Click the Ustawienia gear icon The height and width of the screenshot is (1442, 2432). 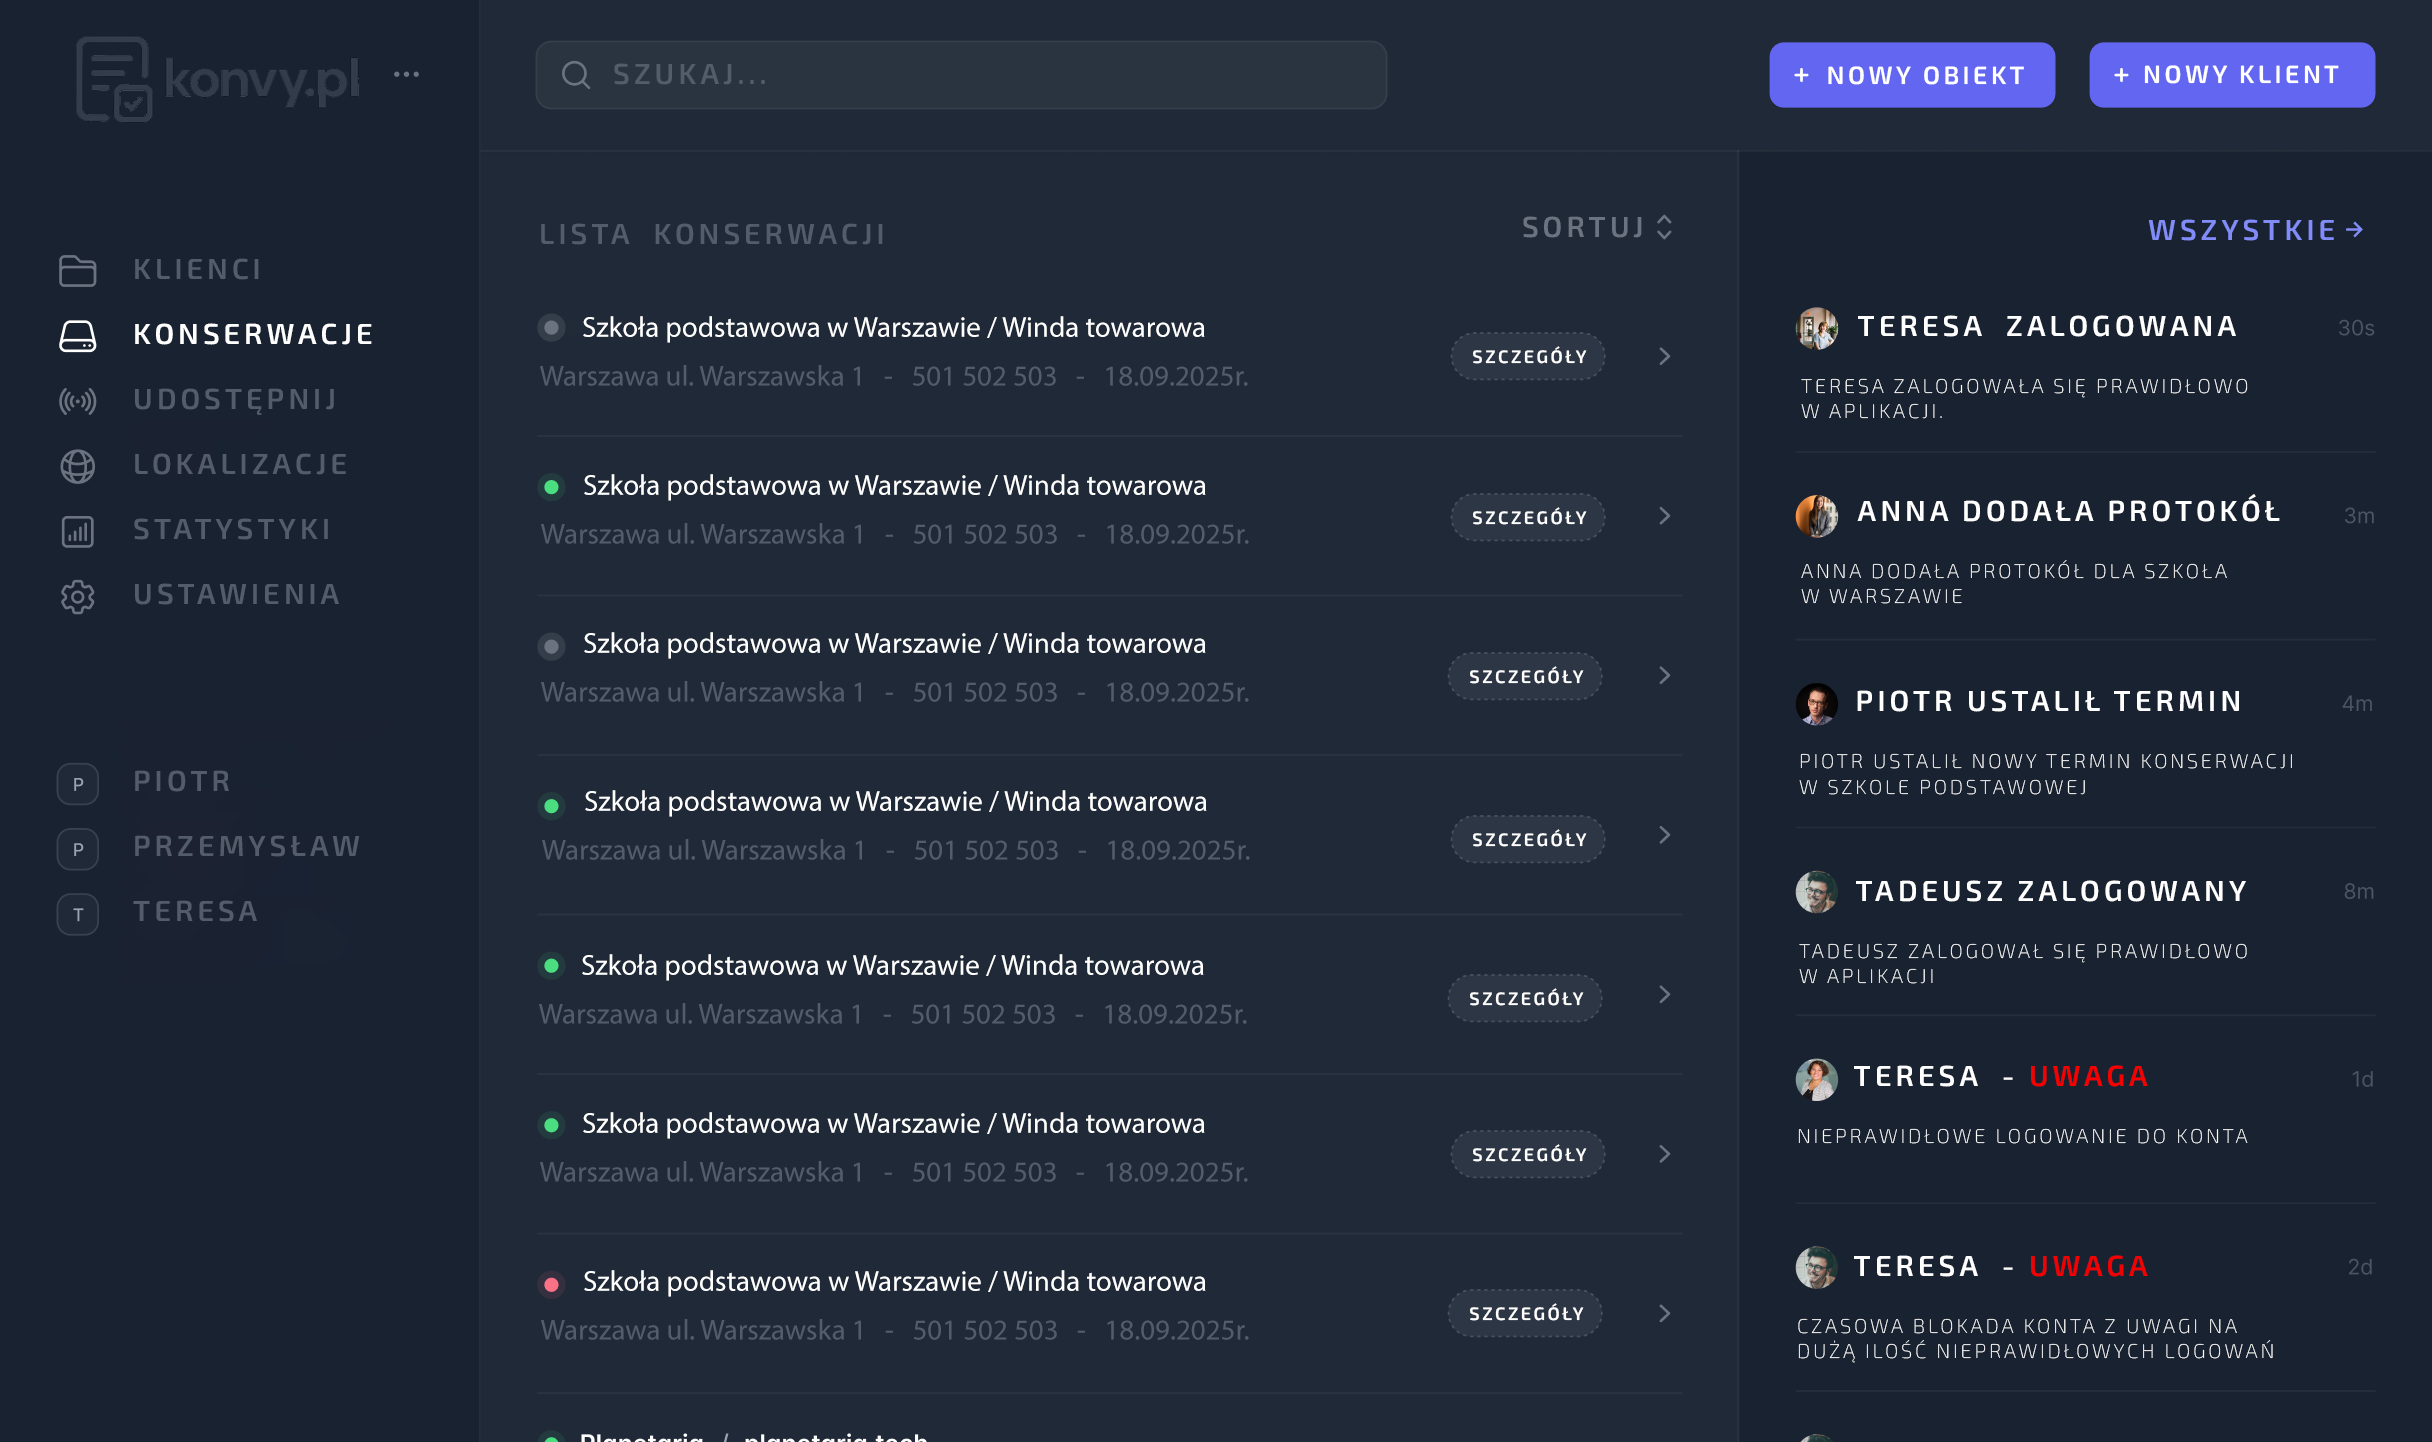pyautogui.click(x=77, y=596)
